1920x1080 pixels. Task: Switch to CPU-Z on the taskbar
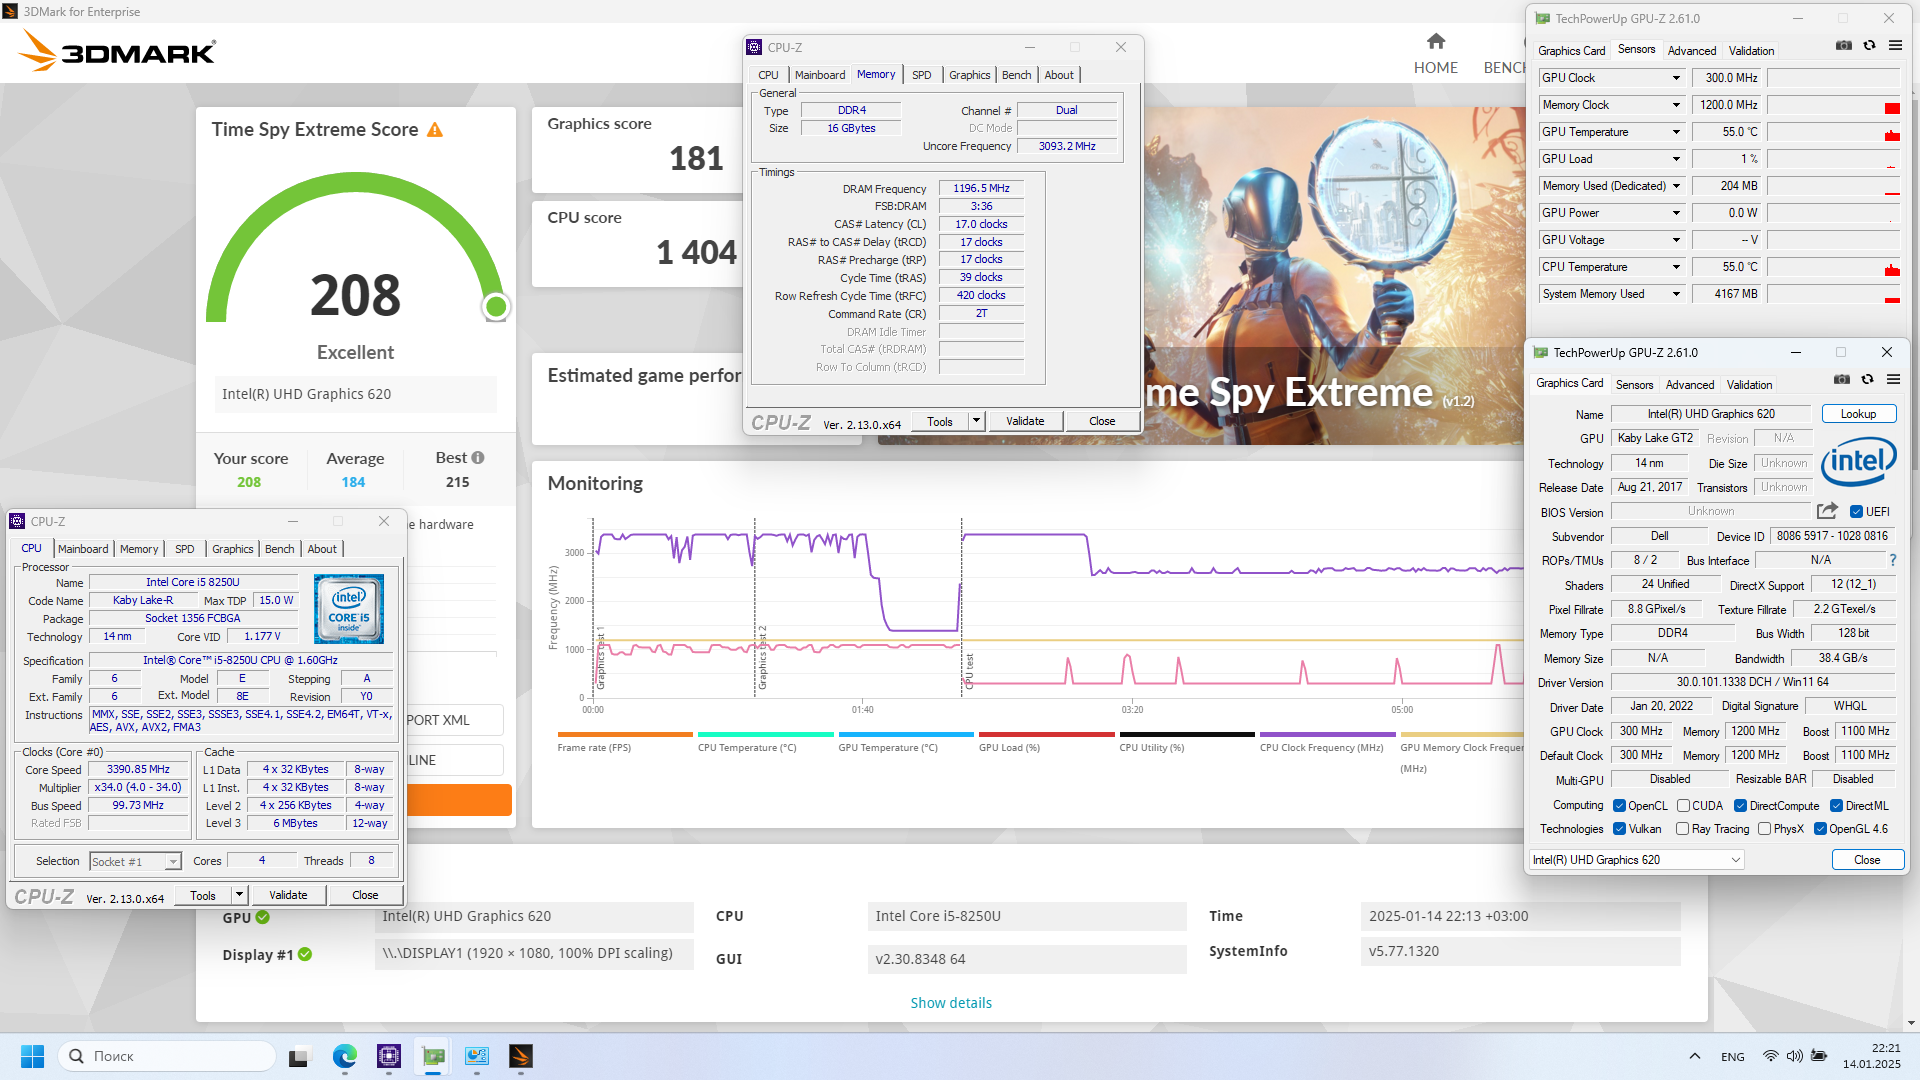click(x=389, y=1056)
